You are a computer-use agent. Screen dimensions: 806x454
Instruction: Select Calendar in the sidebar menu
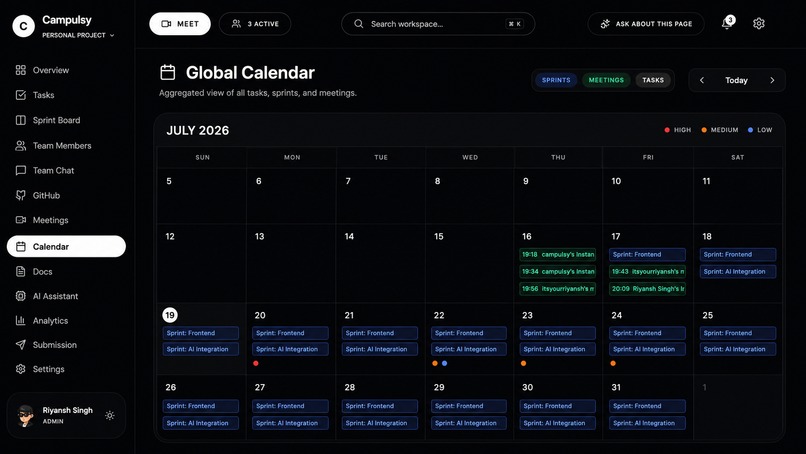[x=66, y=247]
